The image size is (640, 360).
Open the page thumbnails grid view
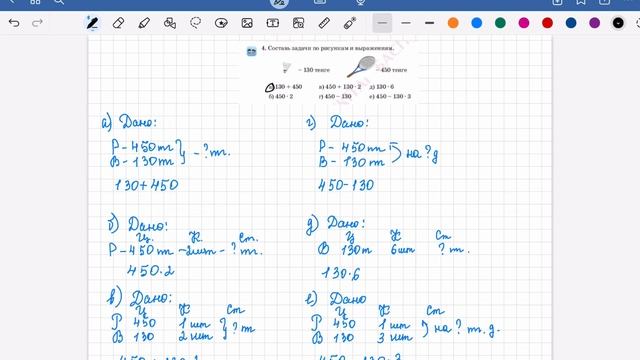(35, 2)
